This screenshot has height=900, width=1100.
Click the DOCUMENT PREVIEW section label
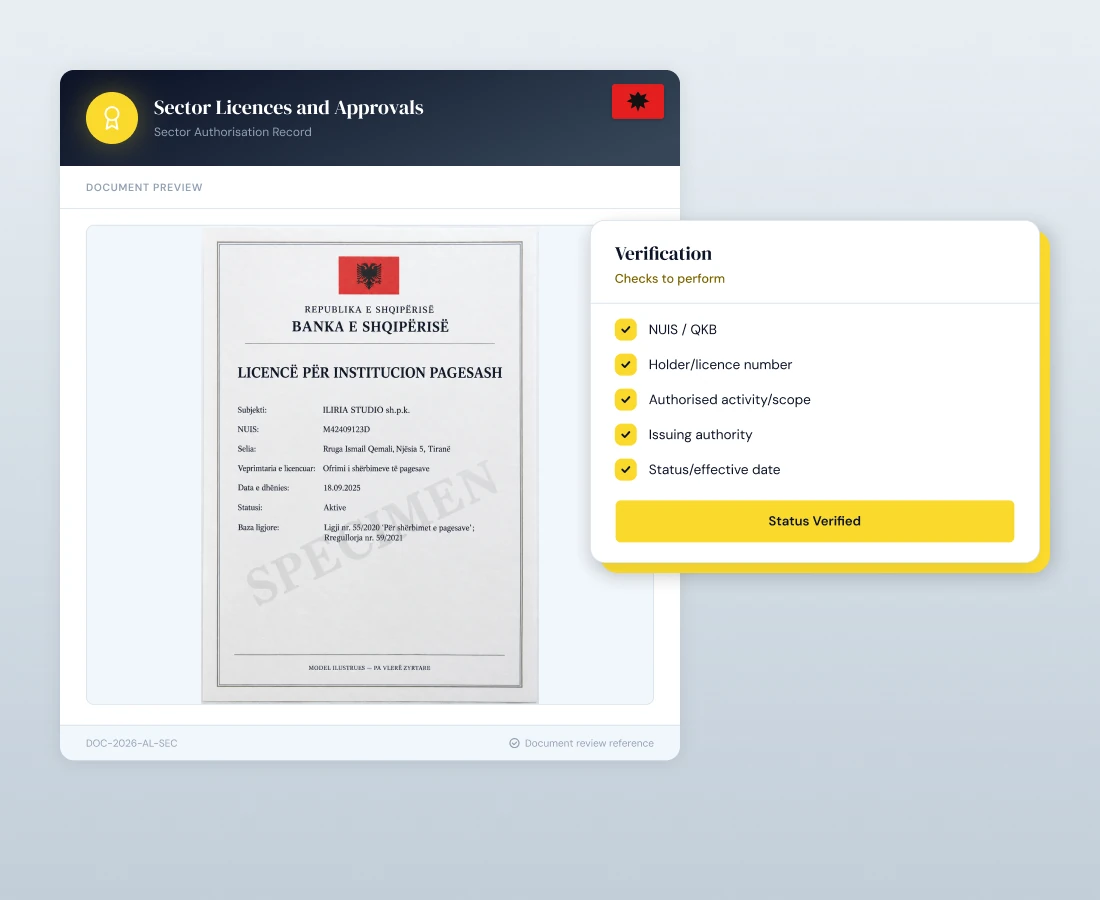click(144, 187)
